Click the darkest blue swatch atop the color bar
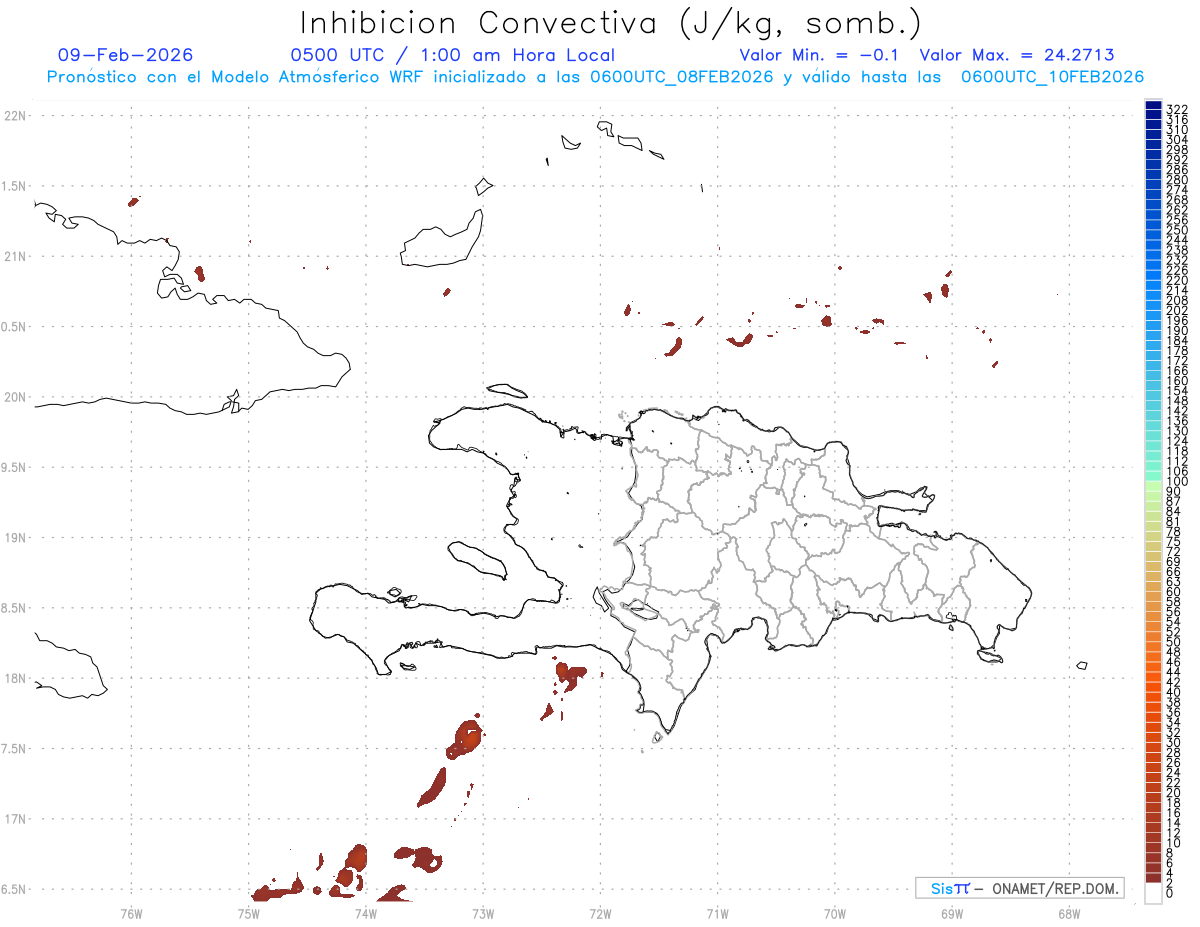 [x=1153, y=104]
